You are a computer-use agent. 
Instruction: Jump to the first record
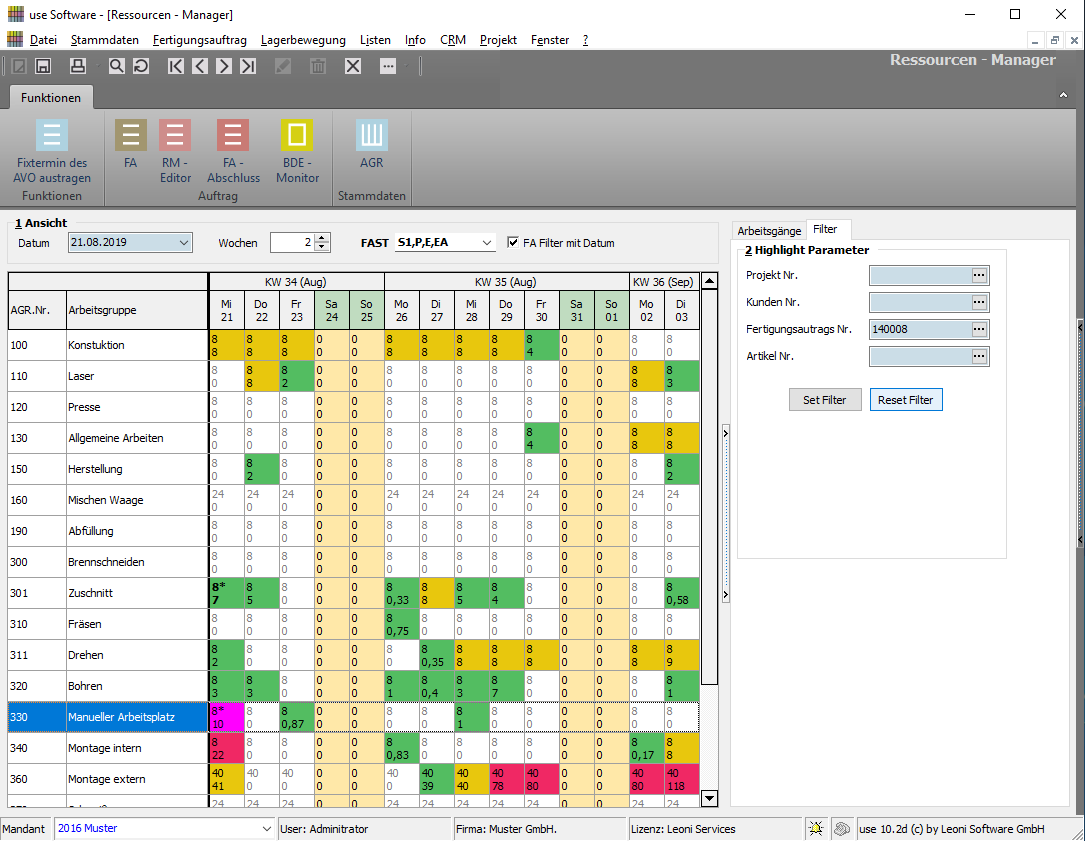tap(176, 66)
